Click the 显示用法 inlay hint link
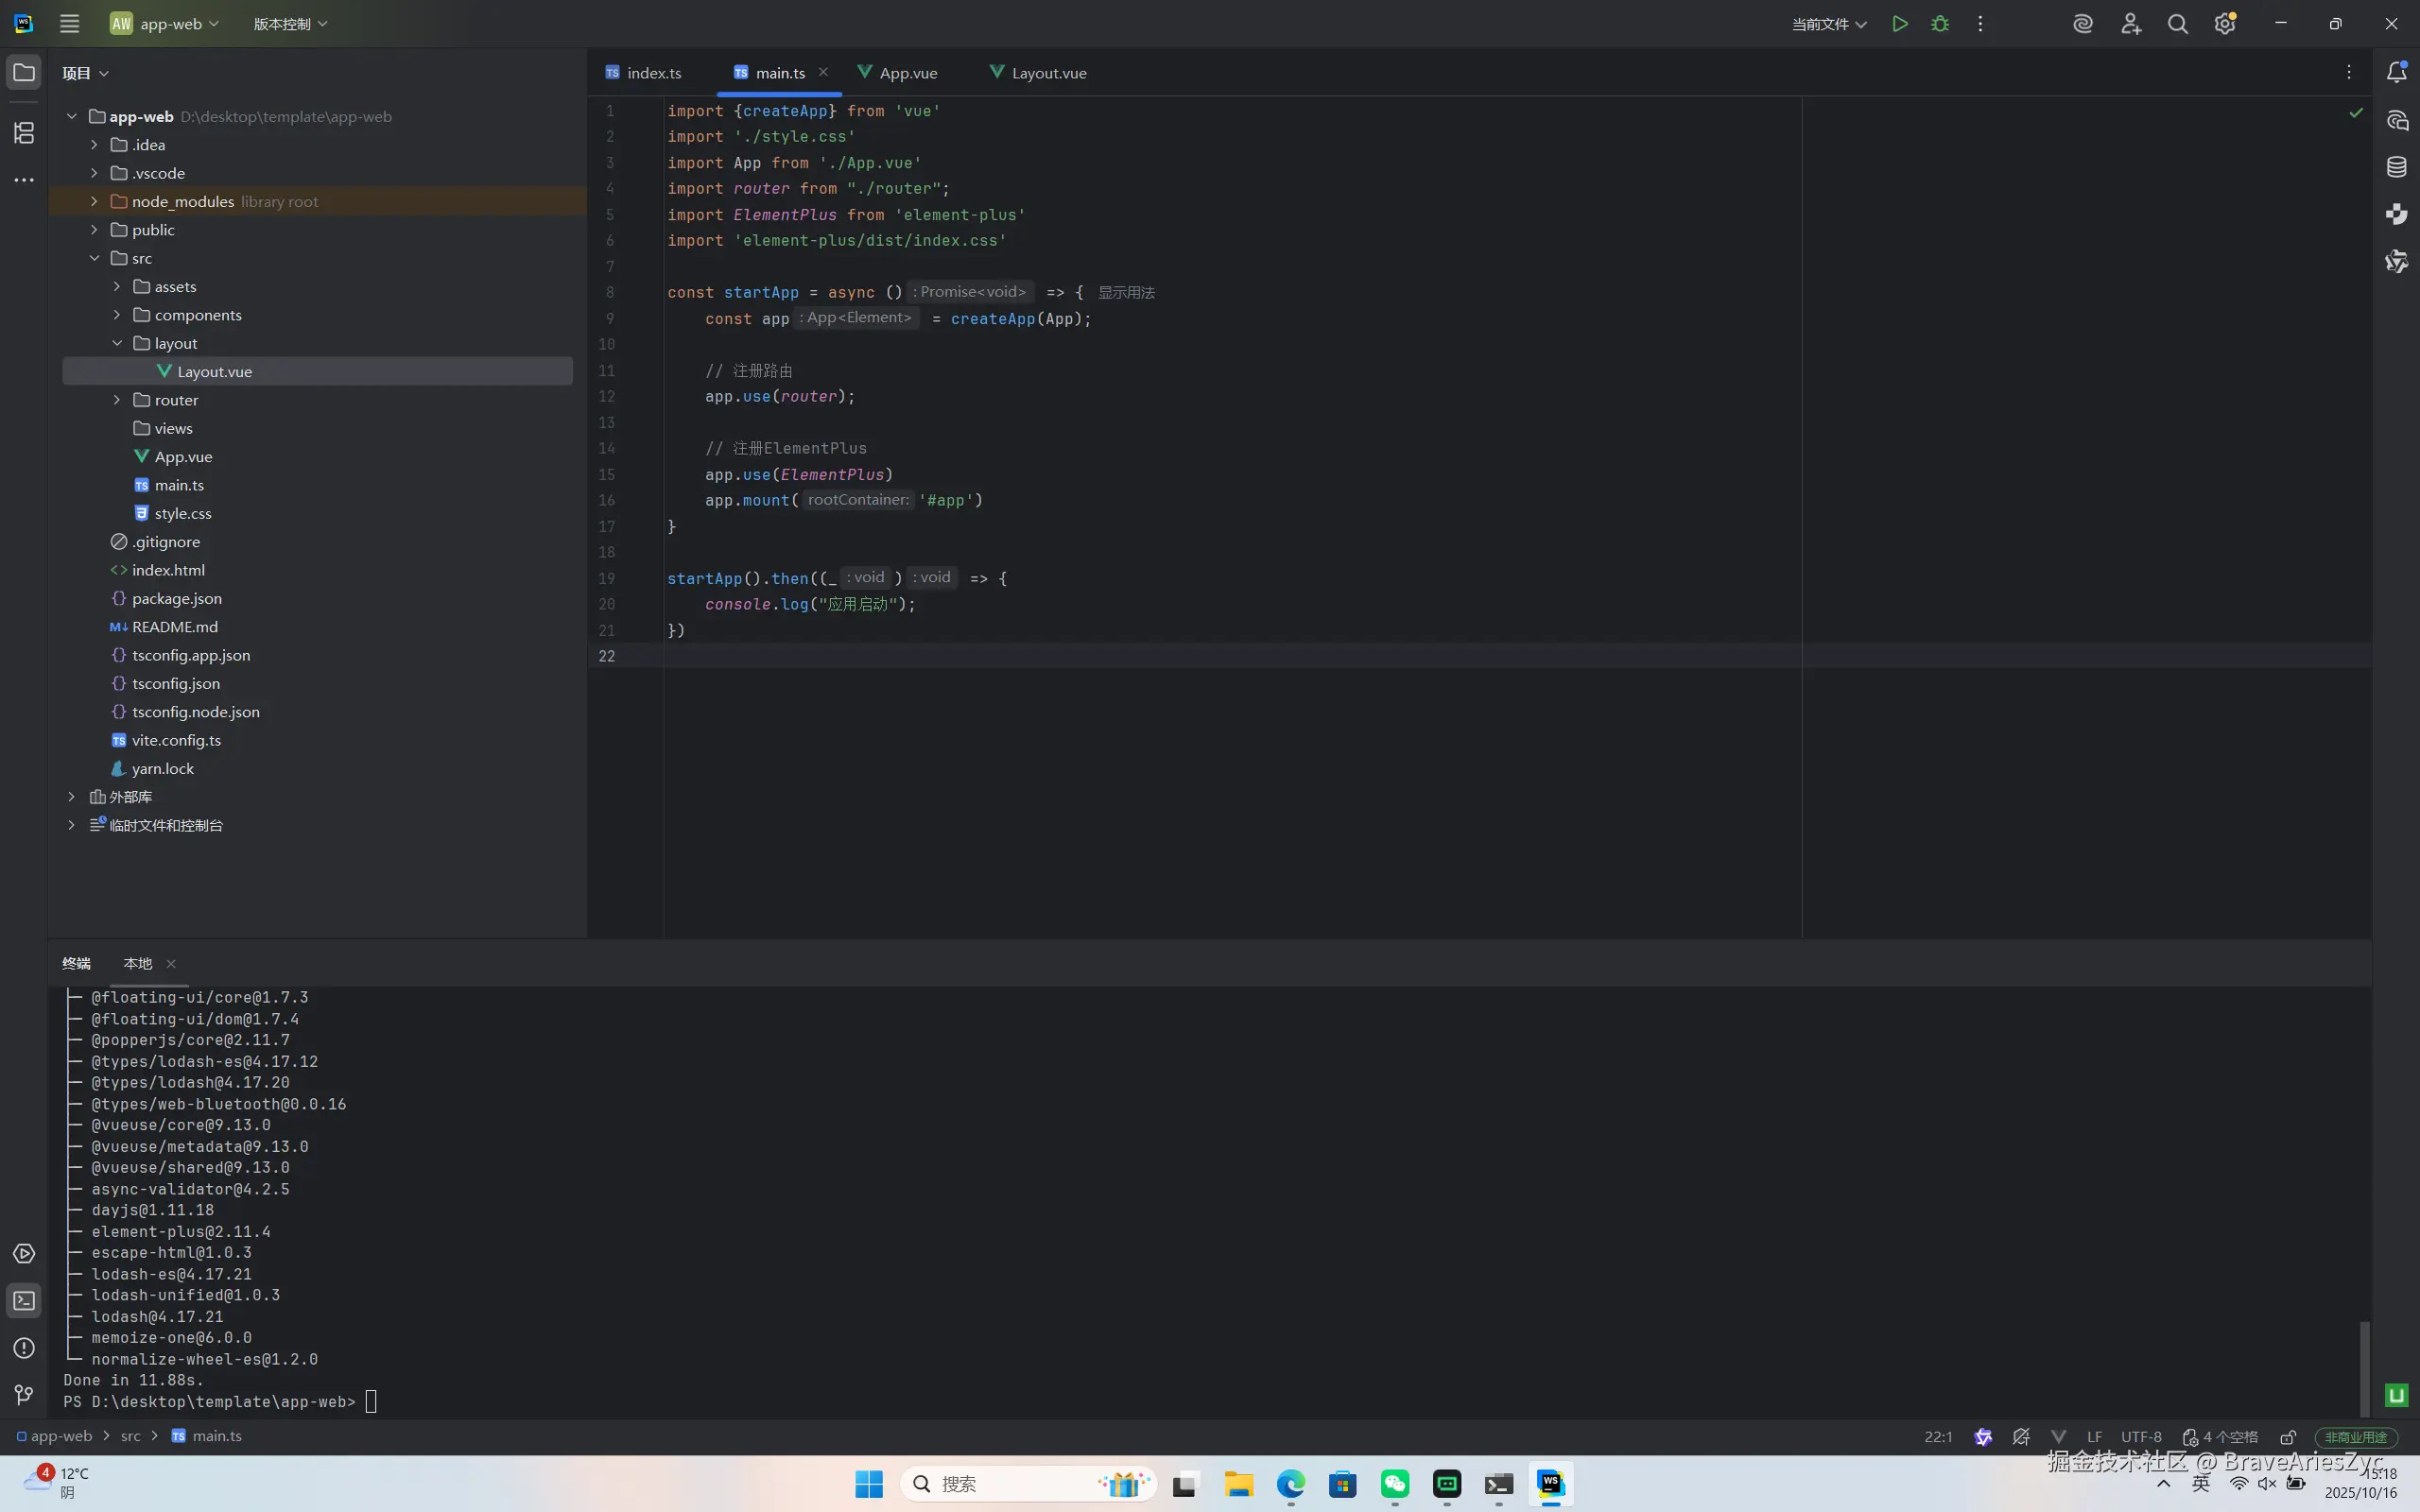This screenshot has width=2420, height=1512. [1126, 292]
